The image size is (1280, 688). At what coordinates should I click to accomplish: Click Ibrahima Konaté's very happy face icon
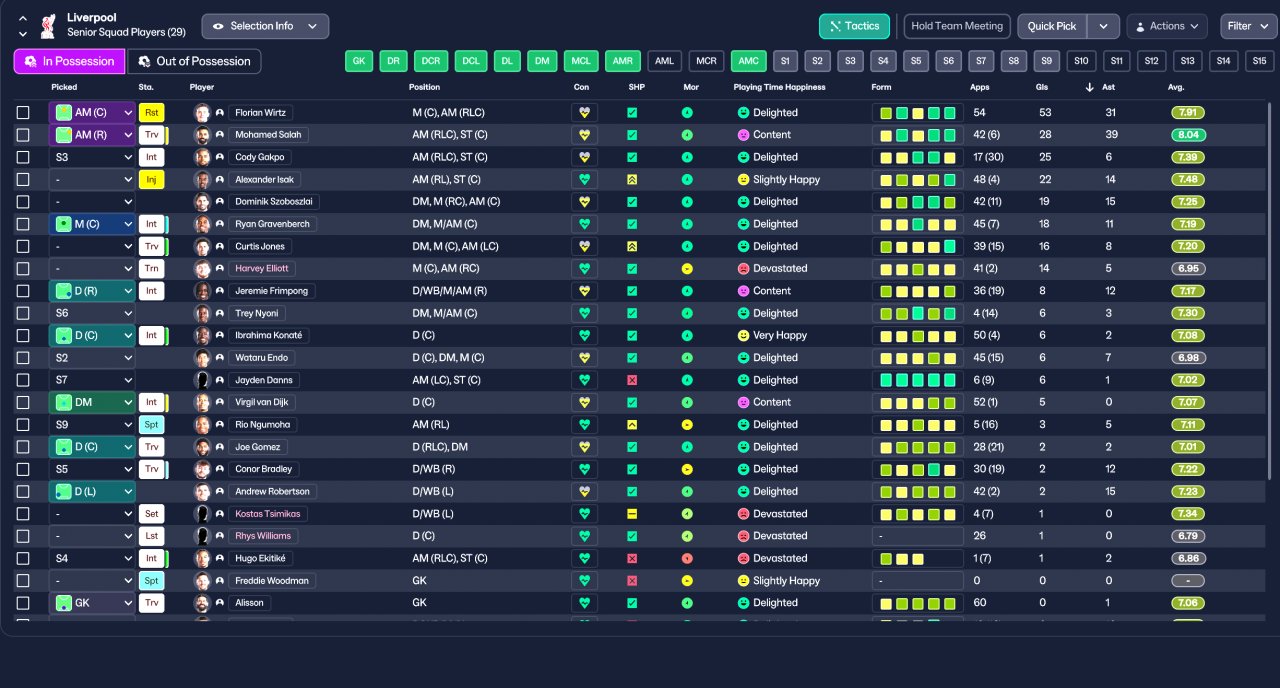coord(743,335)
